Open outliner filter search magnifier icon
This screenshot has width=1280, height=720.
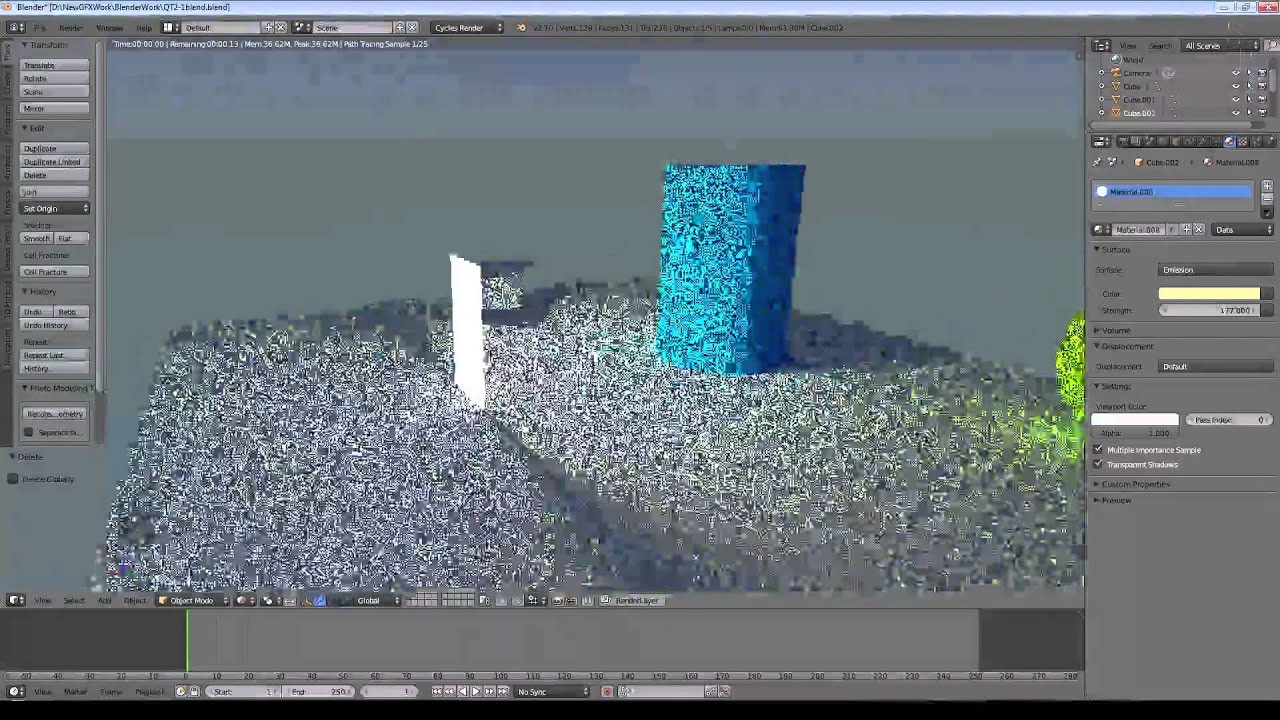(x=1271, y=45)
